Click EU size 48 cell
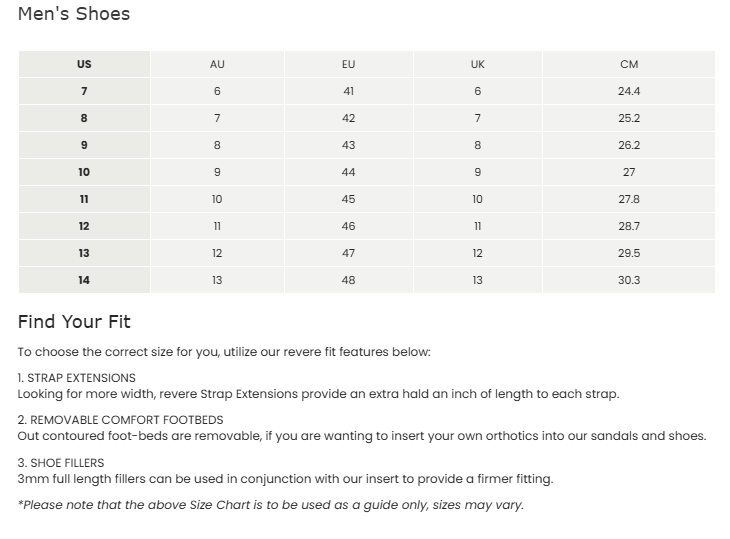The width and height of the screenshot is (730, 539). 348,280
